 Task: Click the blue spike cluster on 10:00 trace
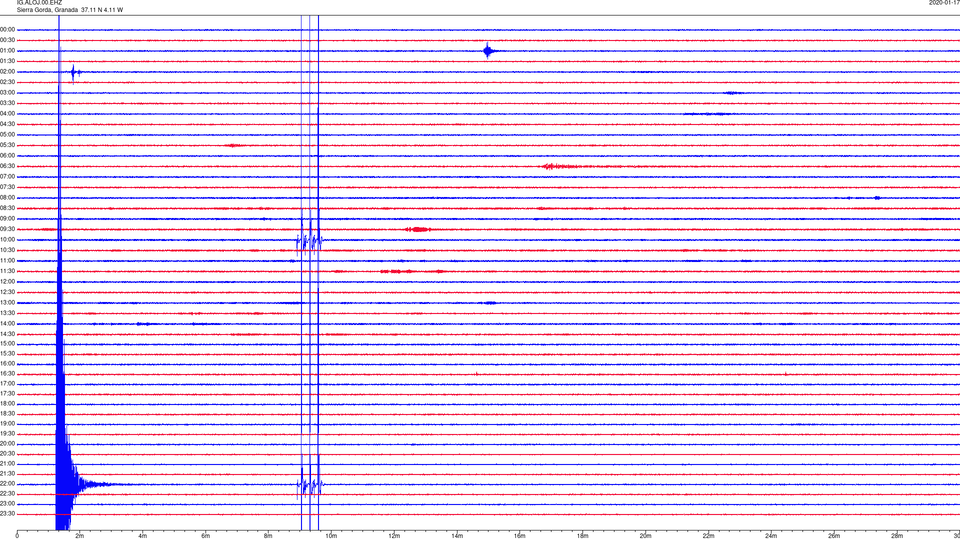point(310,242)
